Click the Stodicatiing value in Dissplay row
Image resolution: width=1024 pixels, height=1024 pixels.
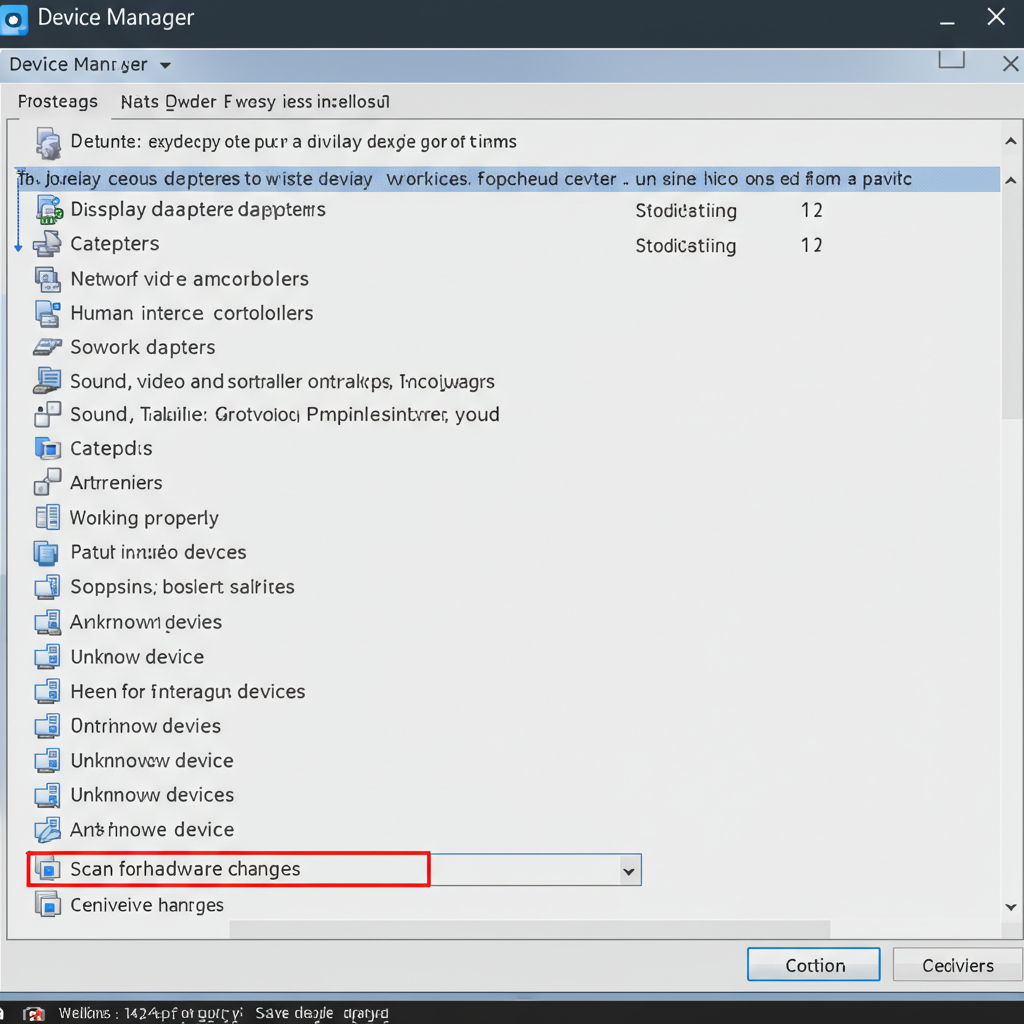[686, 211]
